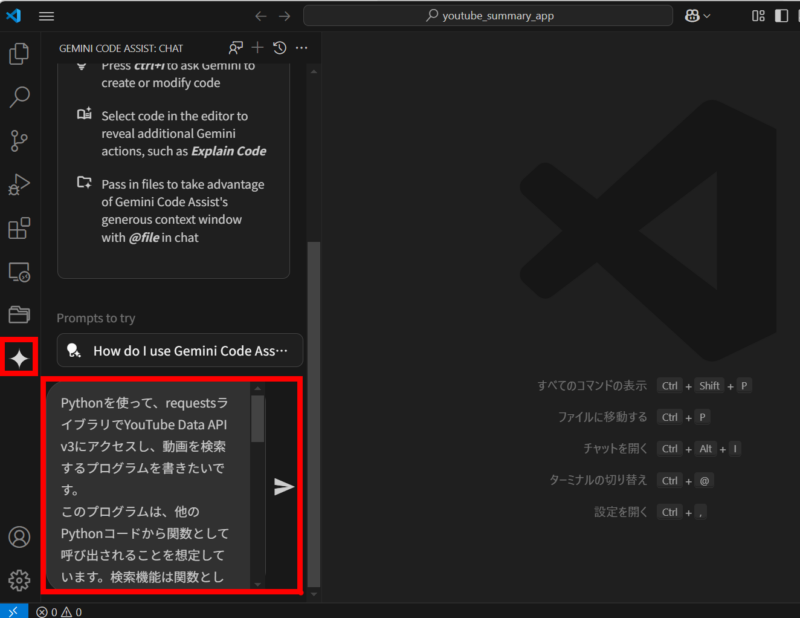The image size is (800, 618).
Task: Click the up arrow of the chat panel scrollbar
Action: click(x=314, y=72)
